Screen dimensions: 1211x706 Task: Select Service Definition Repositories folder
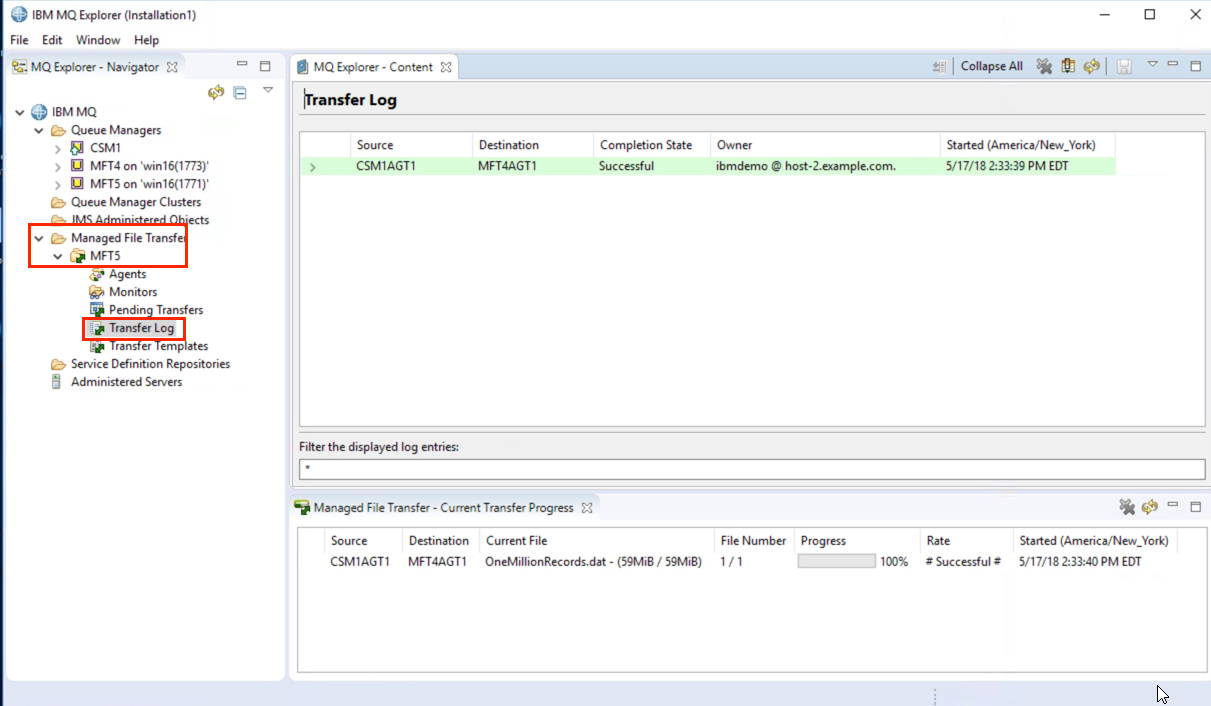coord(150,364)
